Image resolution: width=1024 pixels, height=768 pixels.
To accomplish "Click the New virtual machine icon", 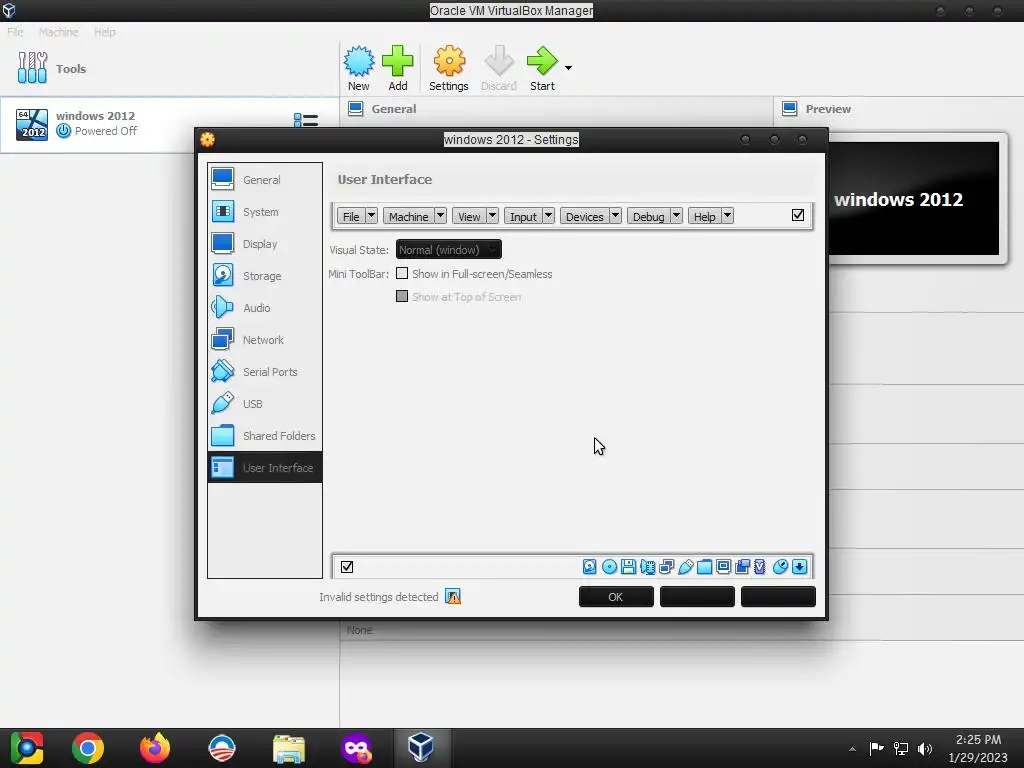I will pyautogui.click(x=359, y=61).
